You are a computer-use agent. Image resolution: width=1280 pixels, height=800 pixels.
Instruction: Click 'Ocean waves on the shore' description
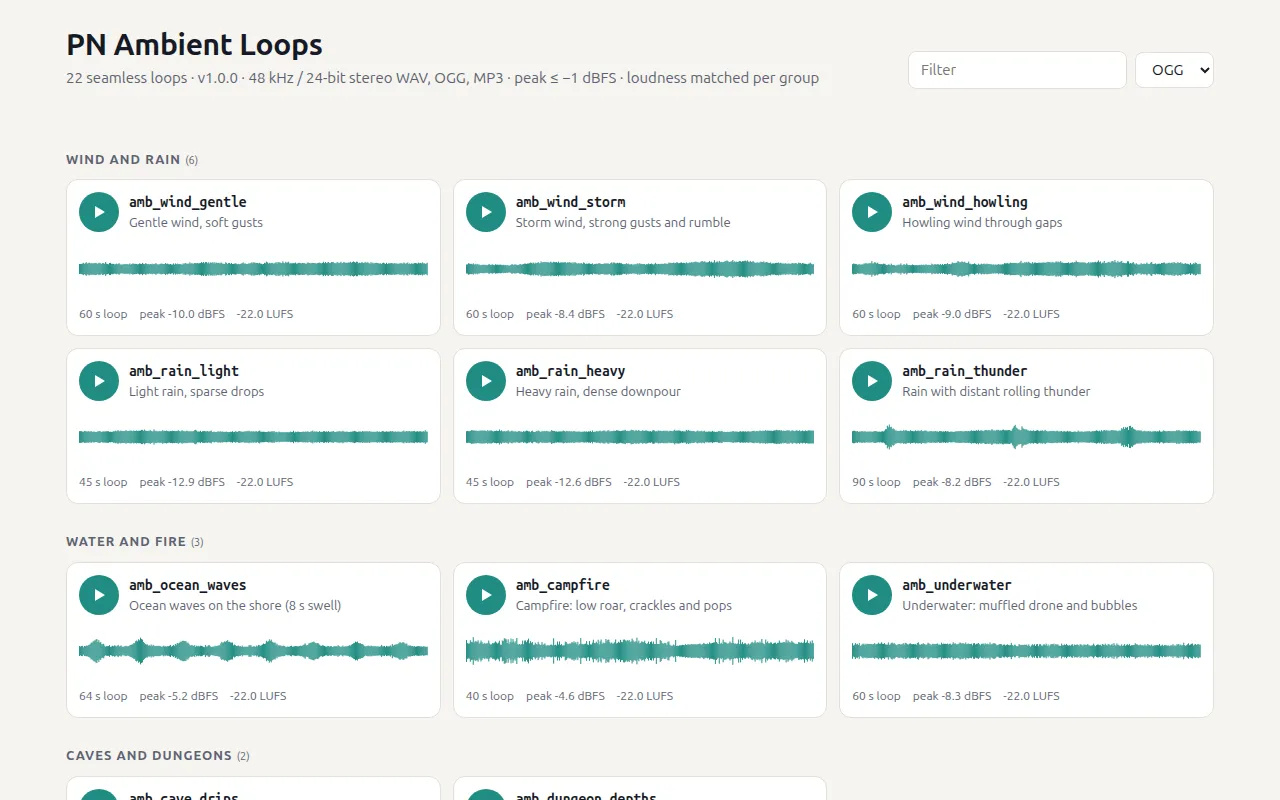tap(235, 606)
